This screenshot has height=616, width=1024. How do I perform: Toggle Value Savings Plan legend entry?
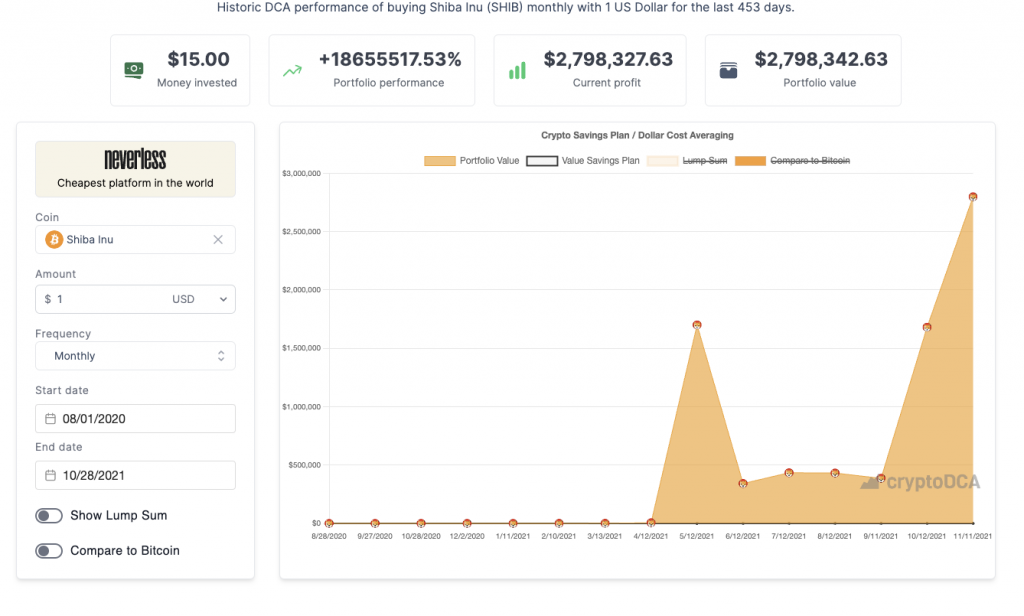pyautogui.click(x=583, y=161)
